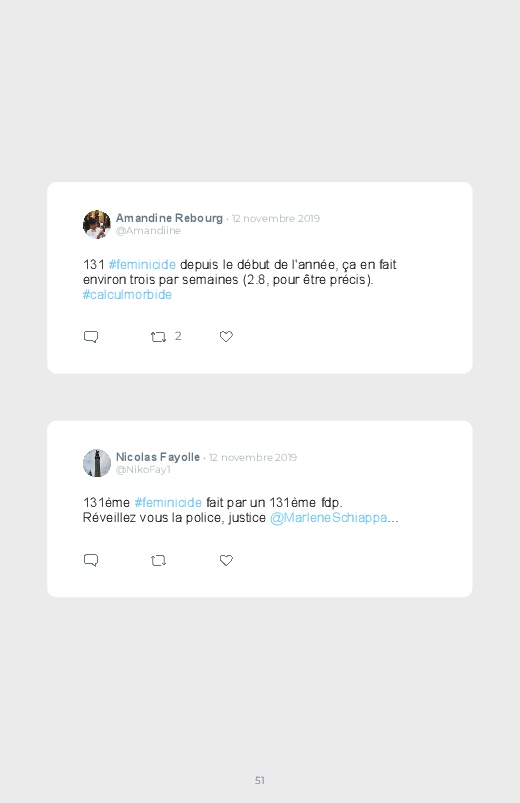The height and width of the screenshot is (803, 520).
Task: Open the @MarleneSchiappa mention
Action: coord(328,518)
